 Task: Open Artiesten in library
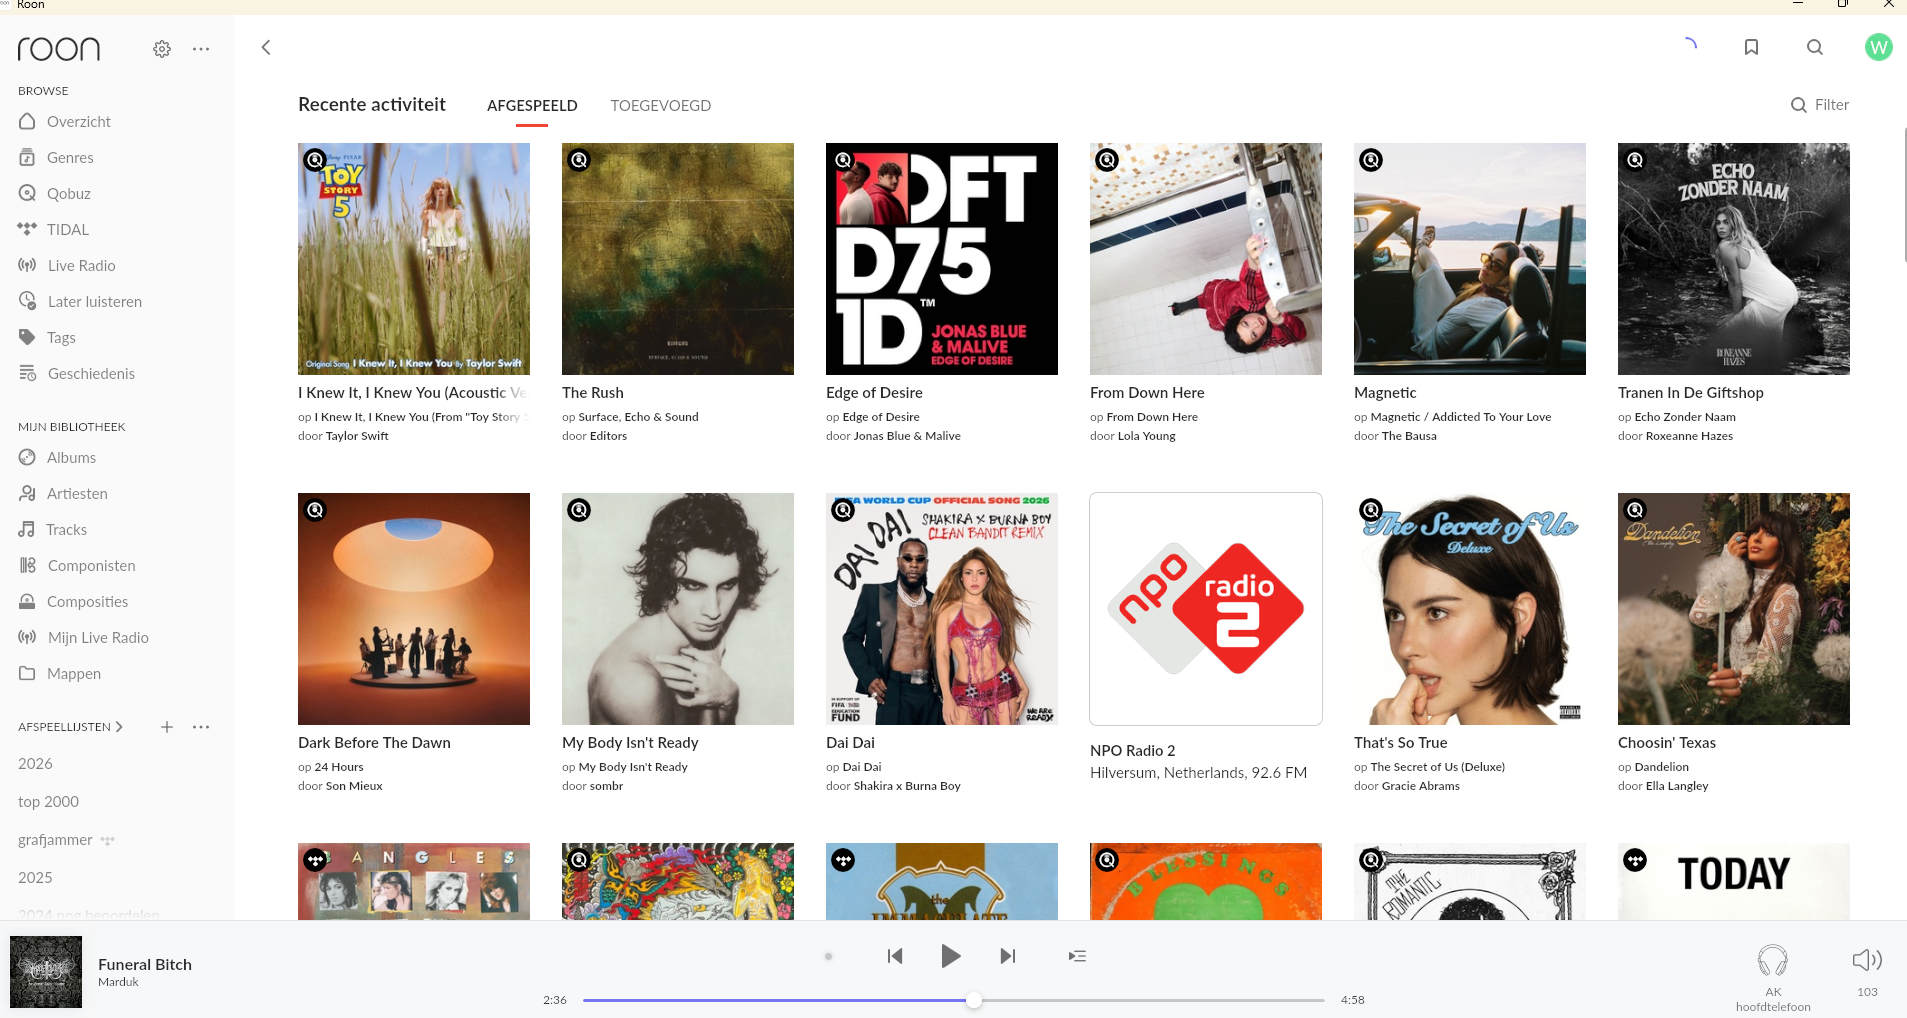[77, 493]
